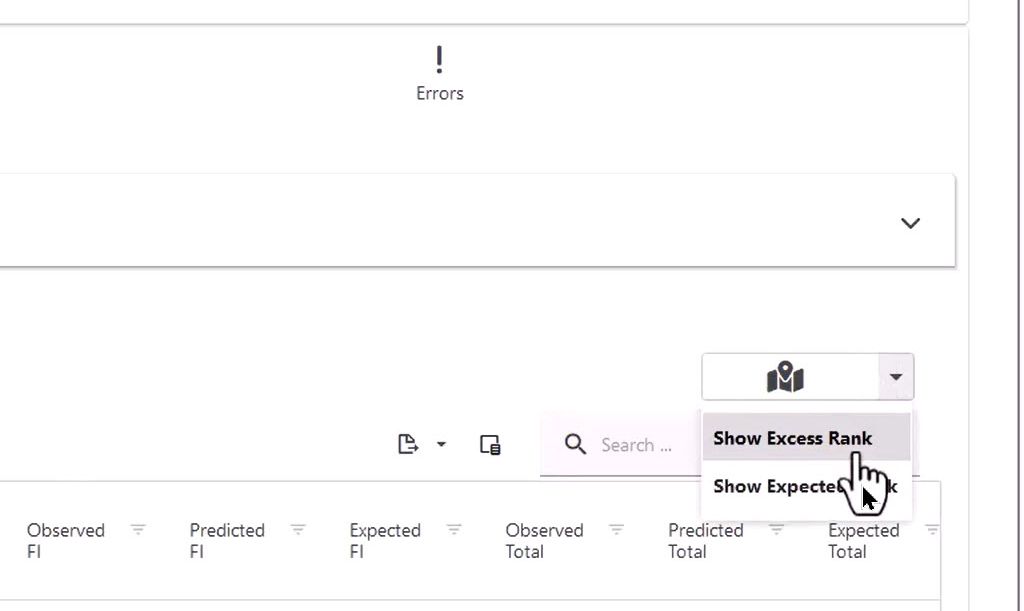The height and width of the screenshot is (611, 1024).
Task: Open filter for Observed Total column
Action: point(617,530)
